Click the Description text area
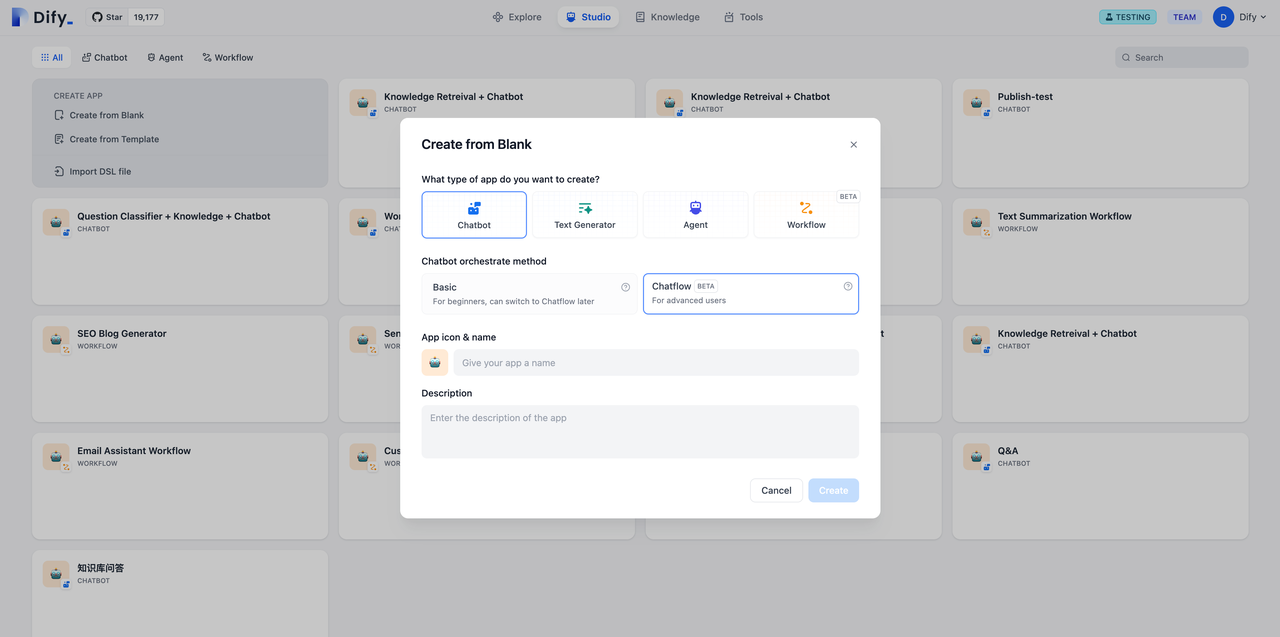1280x637 pixels. tap(640, 431)
